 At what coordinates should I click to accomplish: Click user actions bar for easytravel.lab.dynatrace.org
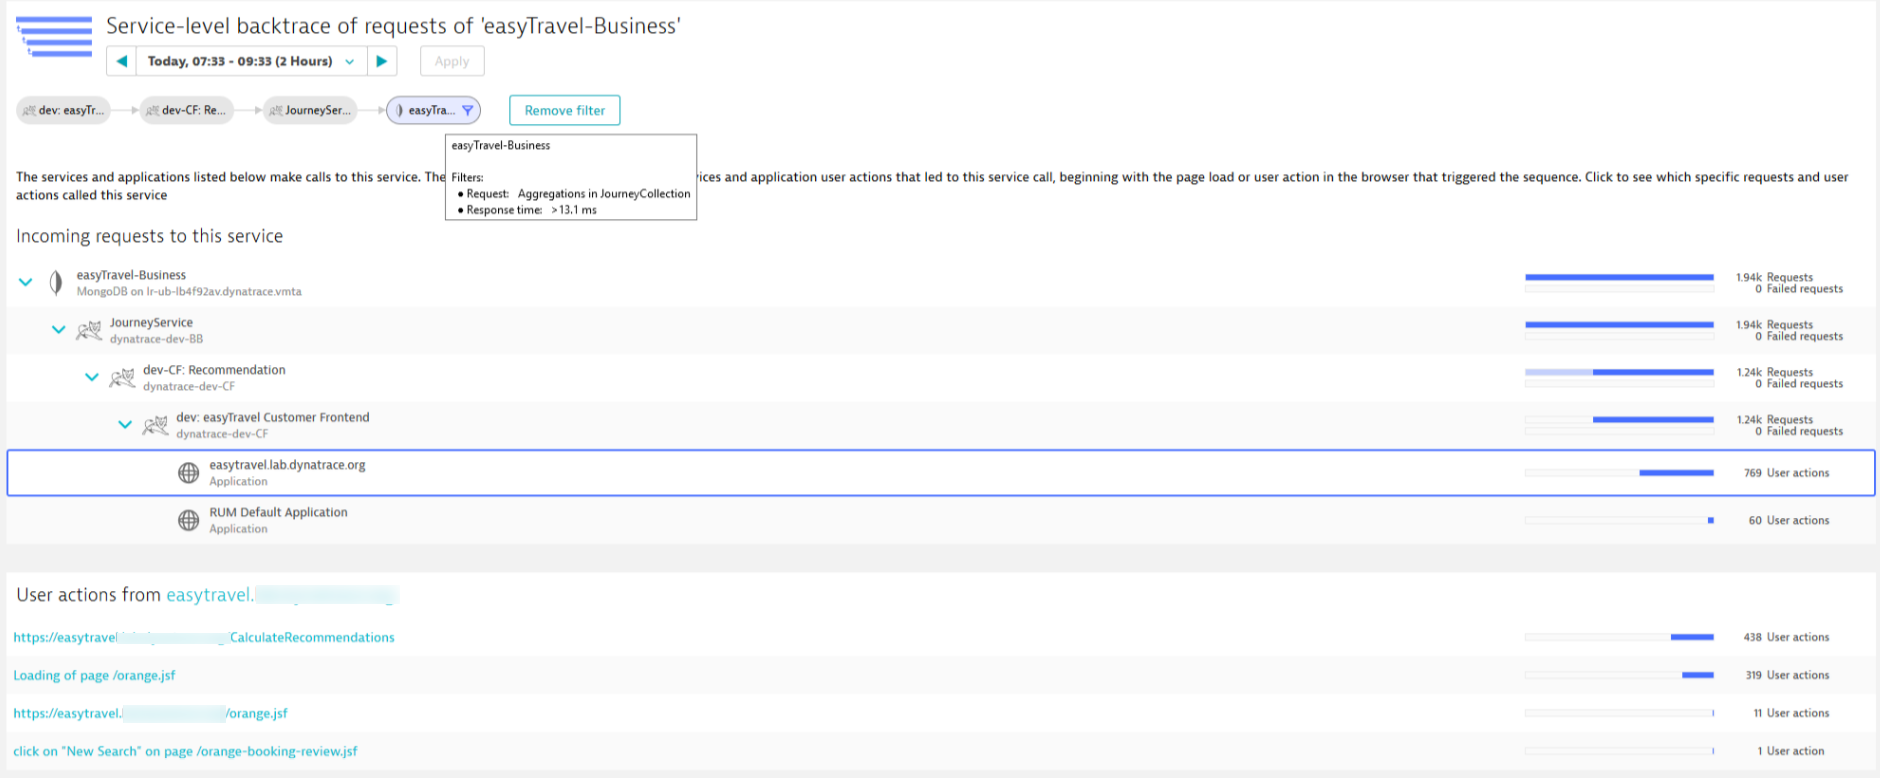click(1619, 473)
